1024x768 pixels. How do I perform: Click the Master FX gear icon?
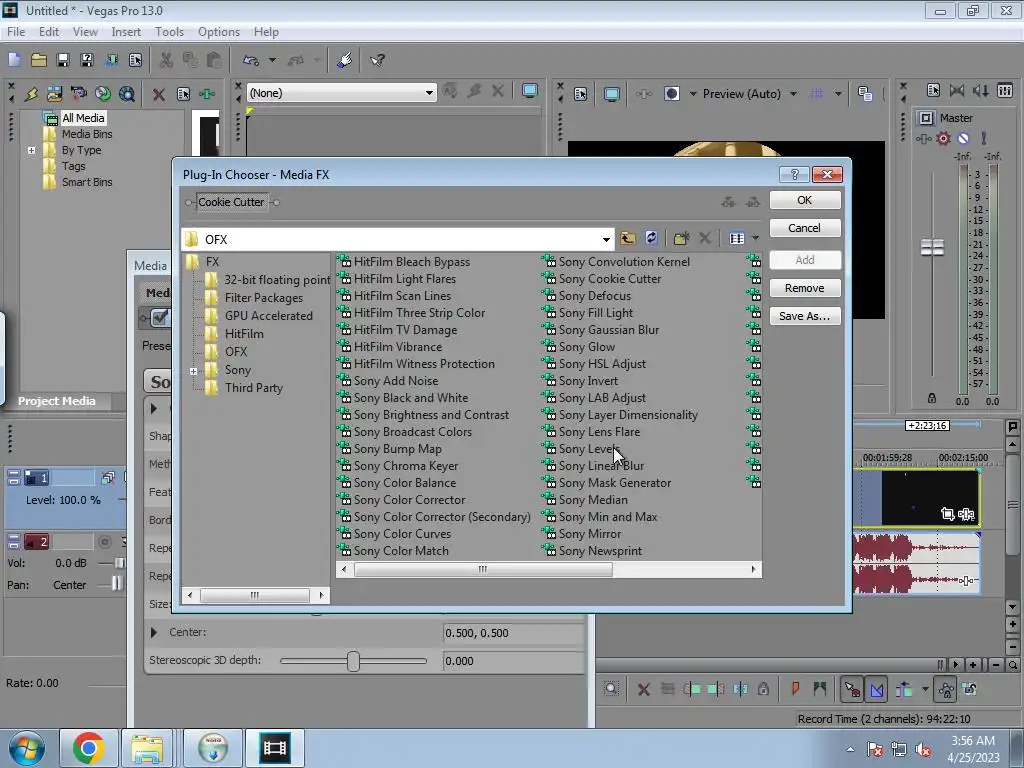coord(943,138)
